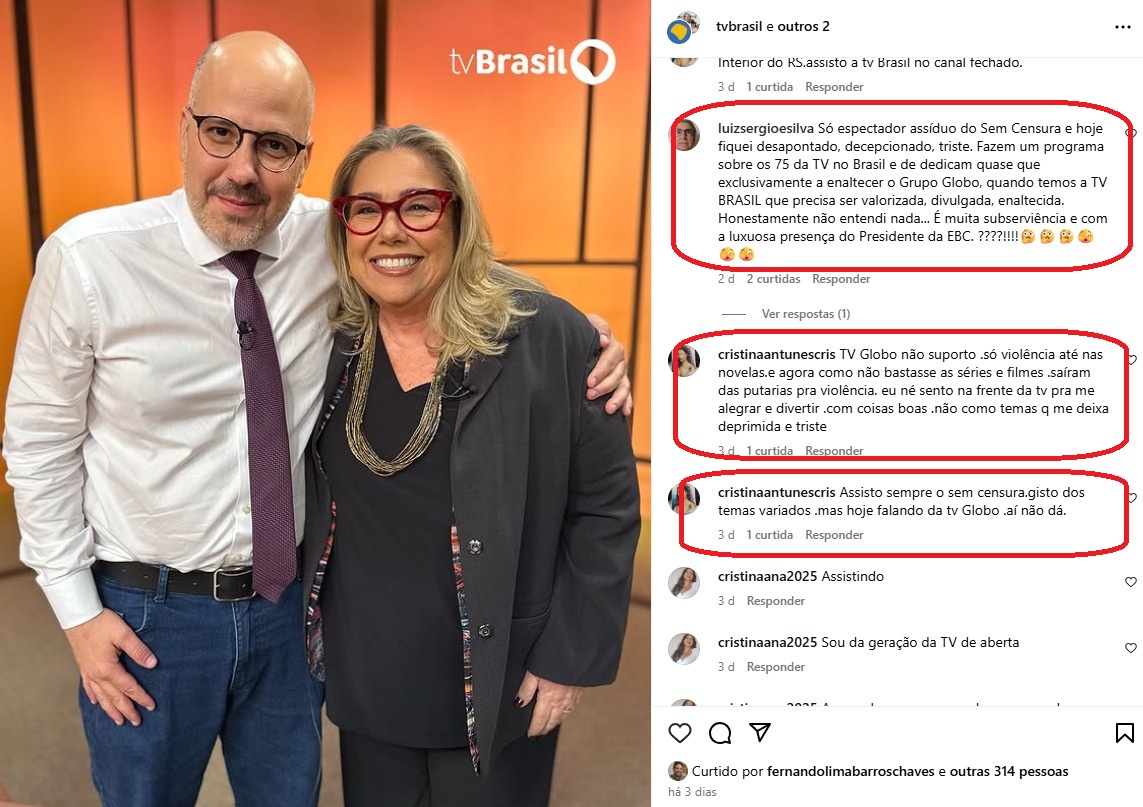Open the tvbrasil username link in header

pos(738,26)
